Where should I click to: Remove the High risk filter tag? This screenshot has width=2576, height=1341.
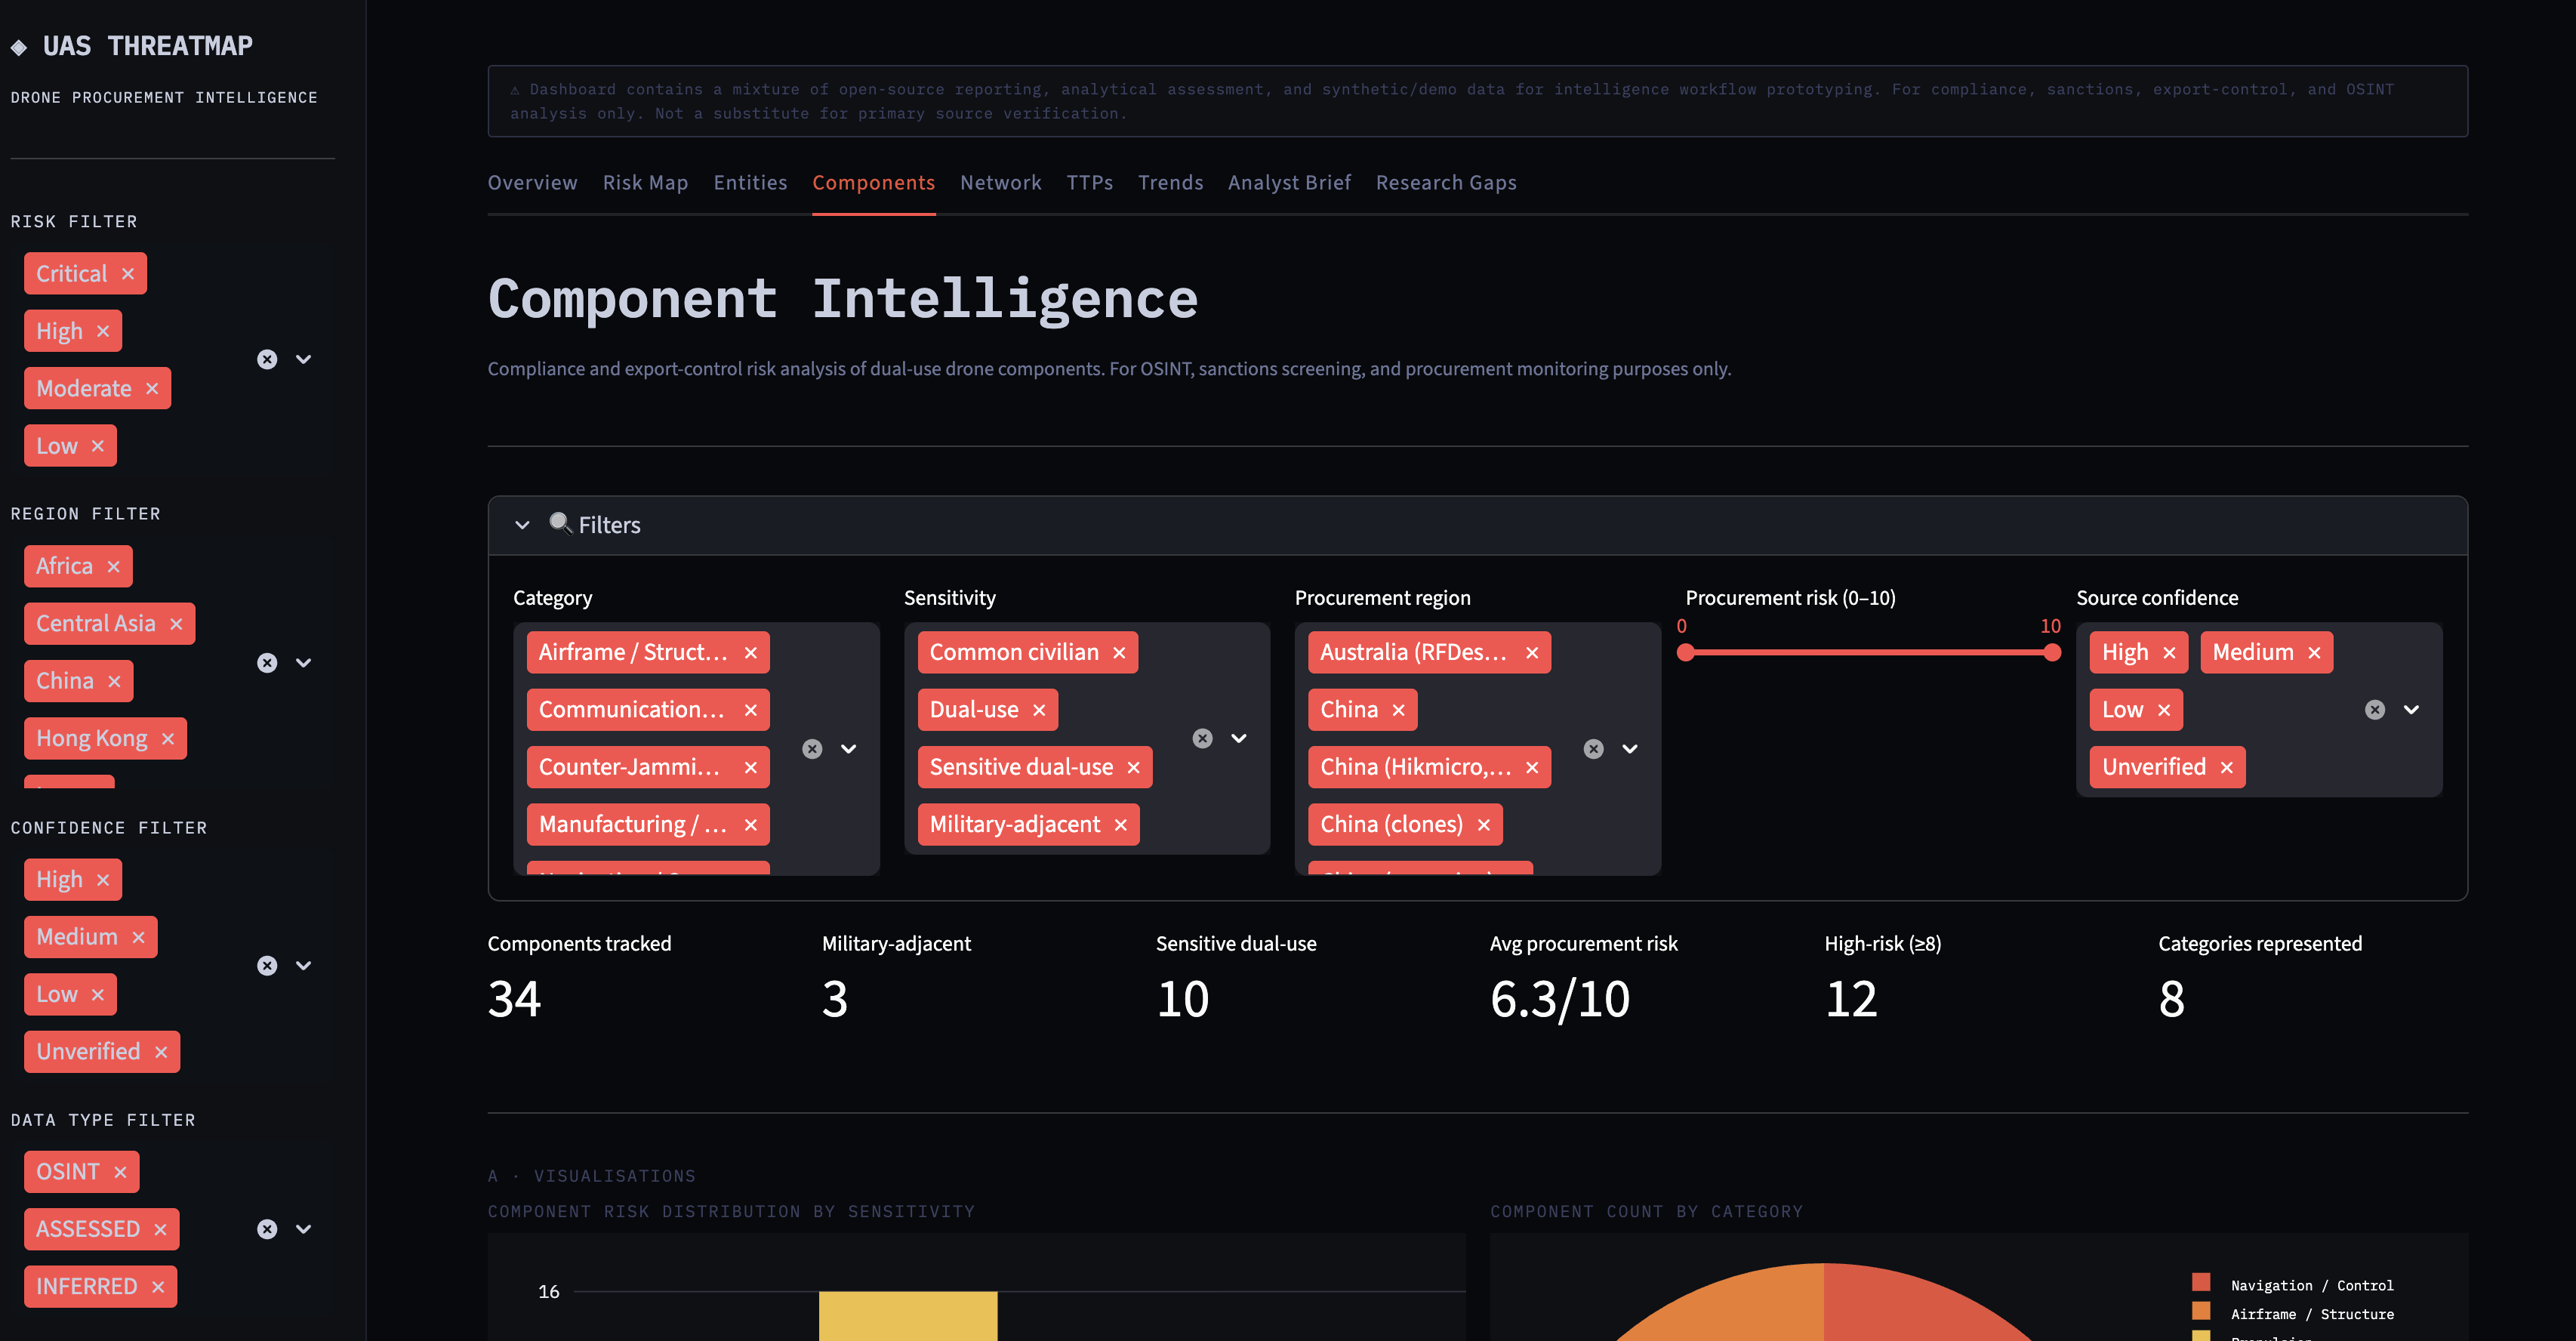pyautogui.click(x=103, y=331)
